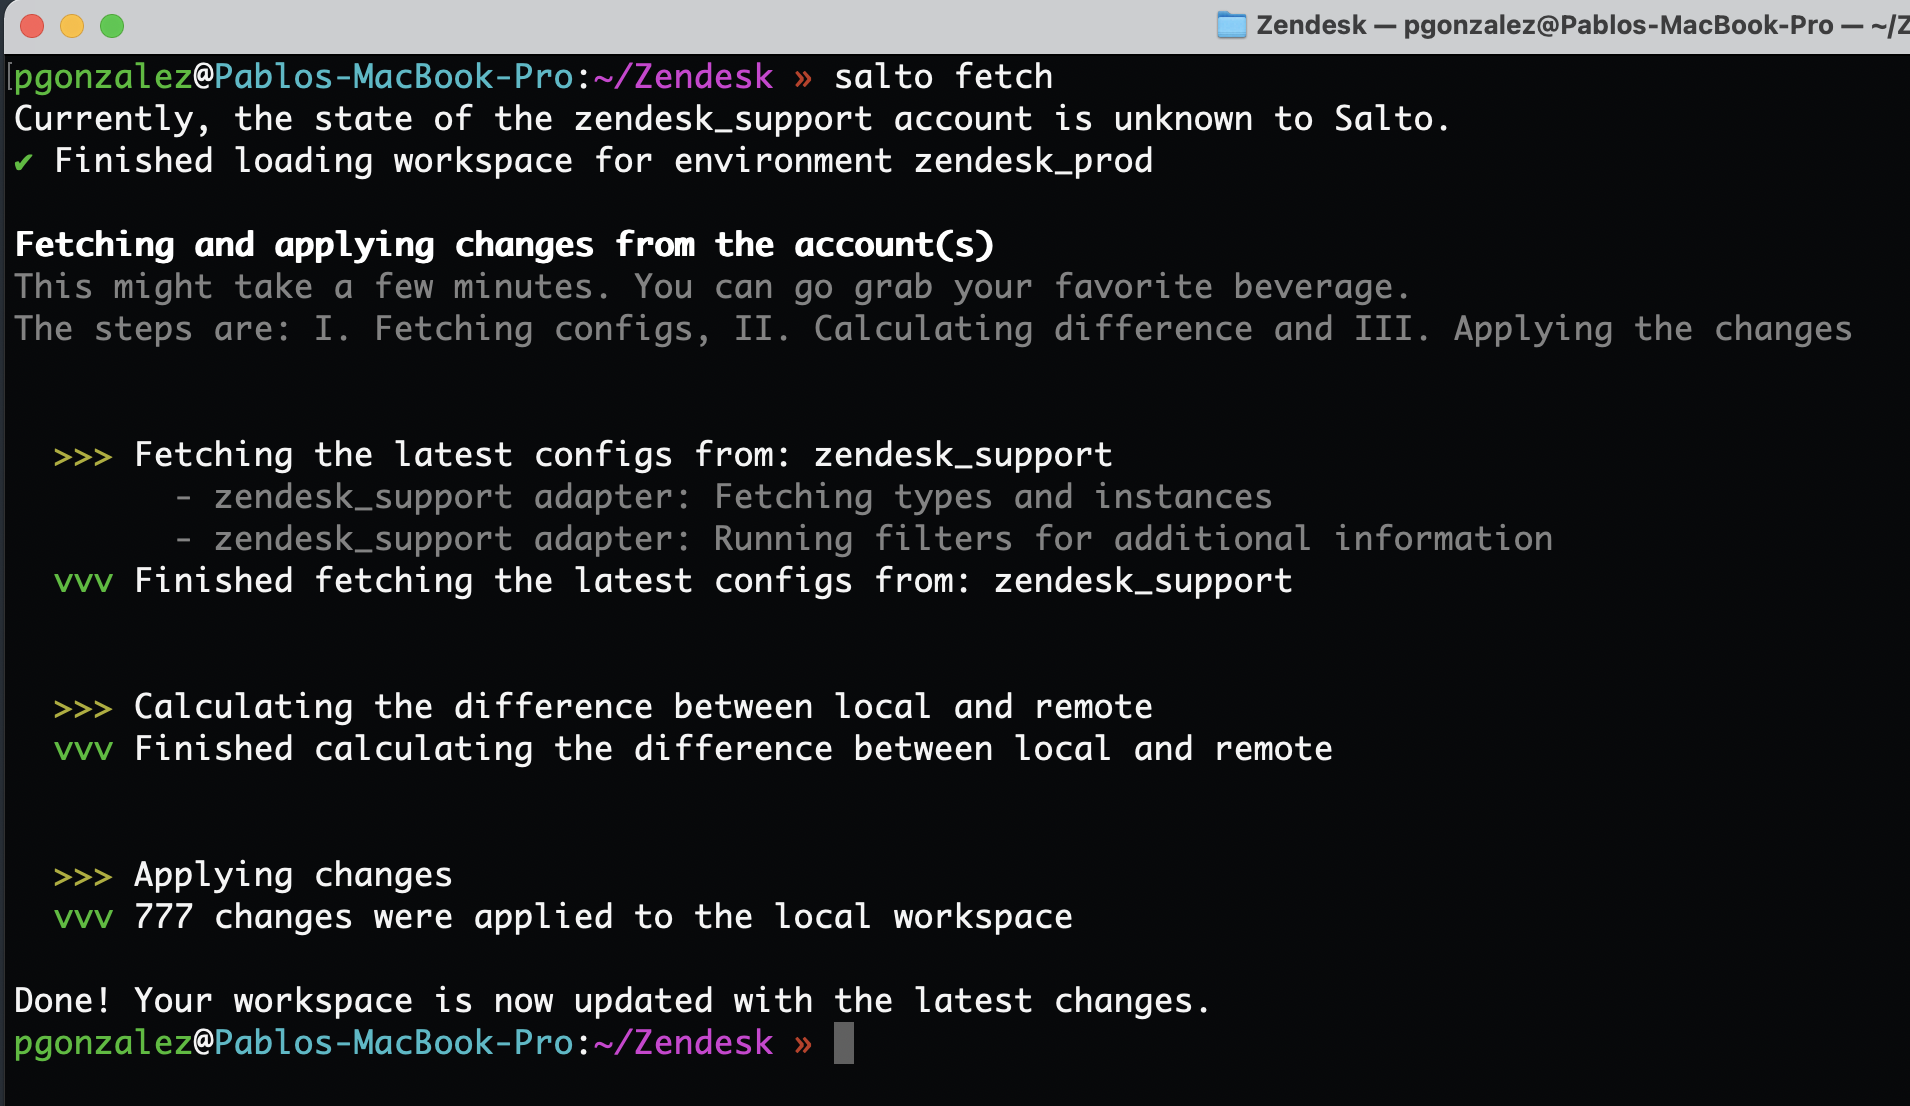Click the last prompt "pgonzalez@Pablos-MacBook-Pro:~/Zendesk" below "Done!"

point(394,1043)
